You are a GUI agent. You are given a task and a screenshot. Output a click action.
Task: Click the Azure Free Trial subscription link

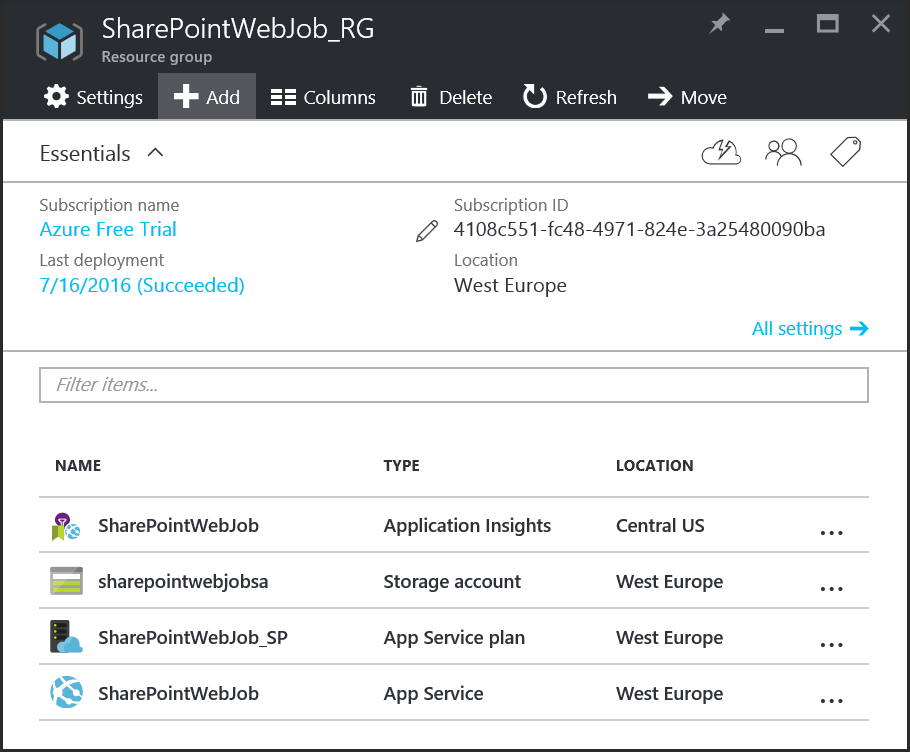tap(107, 229)
